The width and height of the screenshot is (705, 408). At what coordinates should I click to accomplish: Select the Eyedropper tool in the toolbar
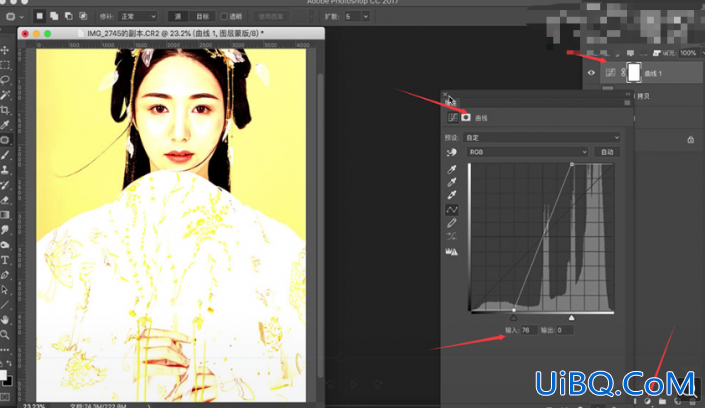[x=5, y=125]
